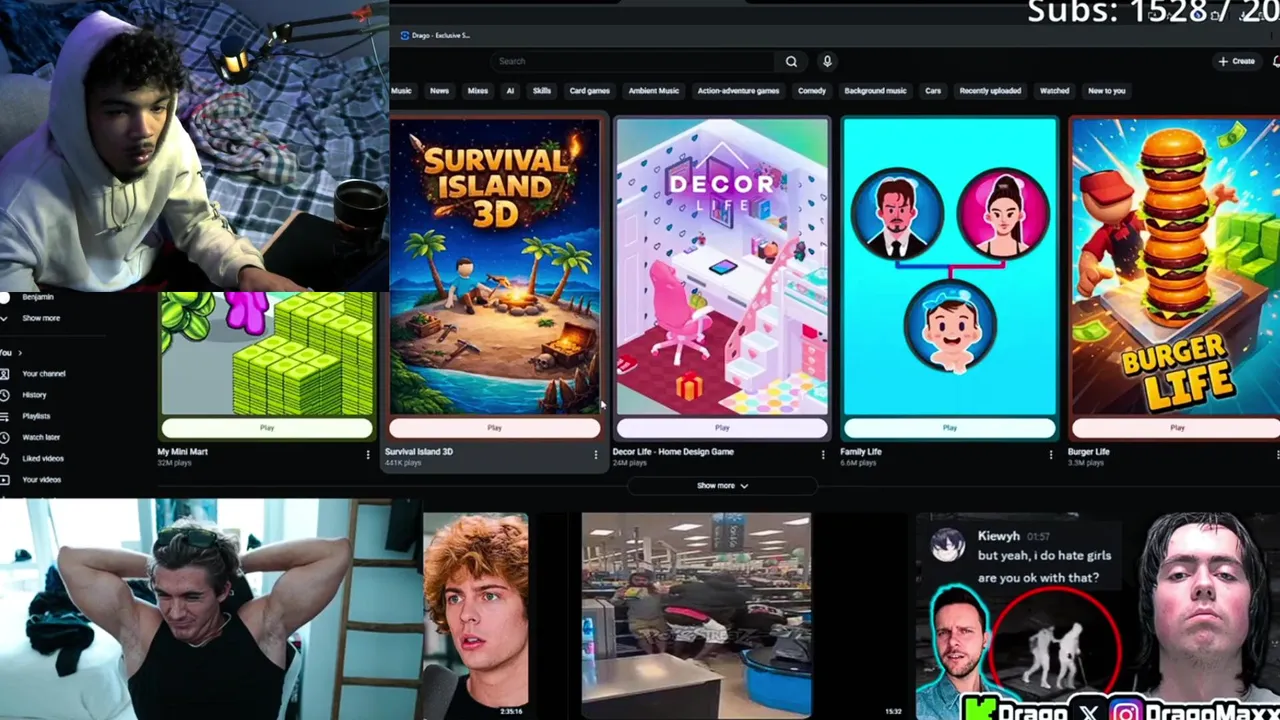The width and height of the screenshot is (1280, 720).
Task: Open the Family Life thumbnail
Action: click(x=949, y=266)
